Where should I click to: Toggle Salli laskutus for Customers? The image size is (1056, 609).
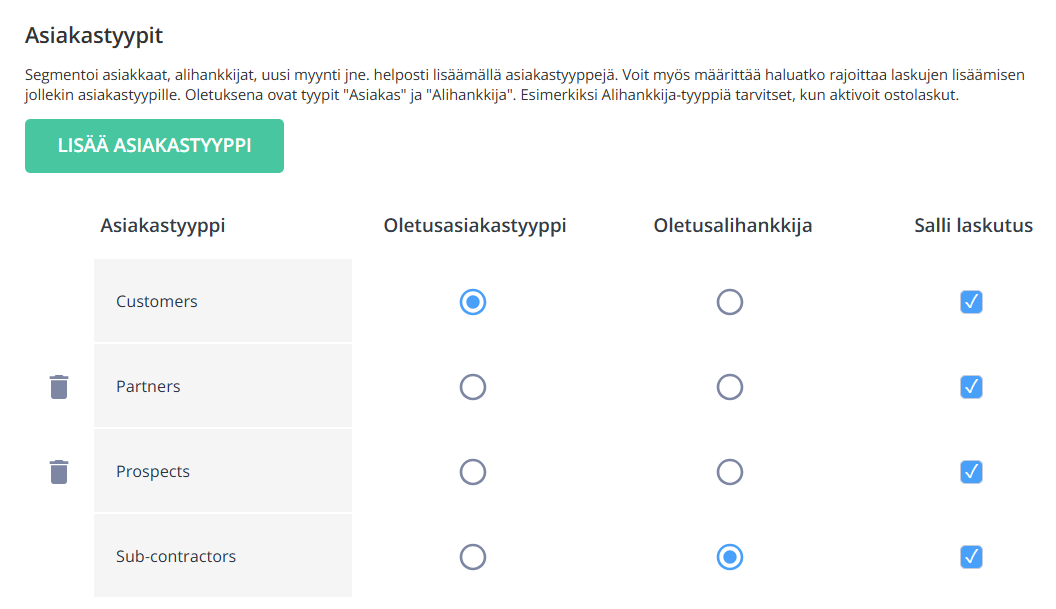coord(971,302)
